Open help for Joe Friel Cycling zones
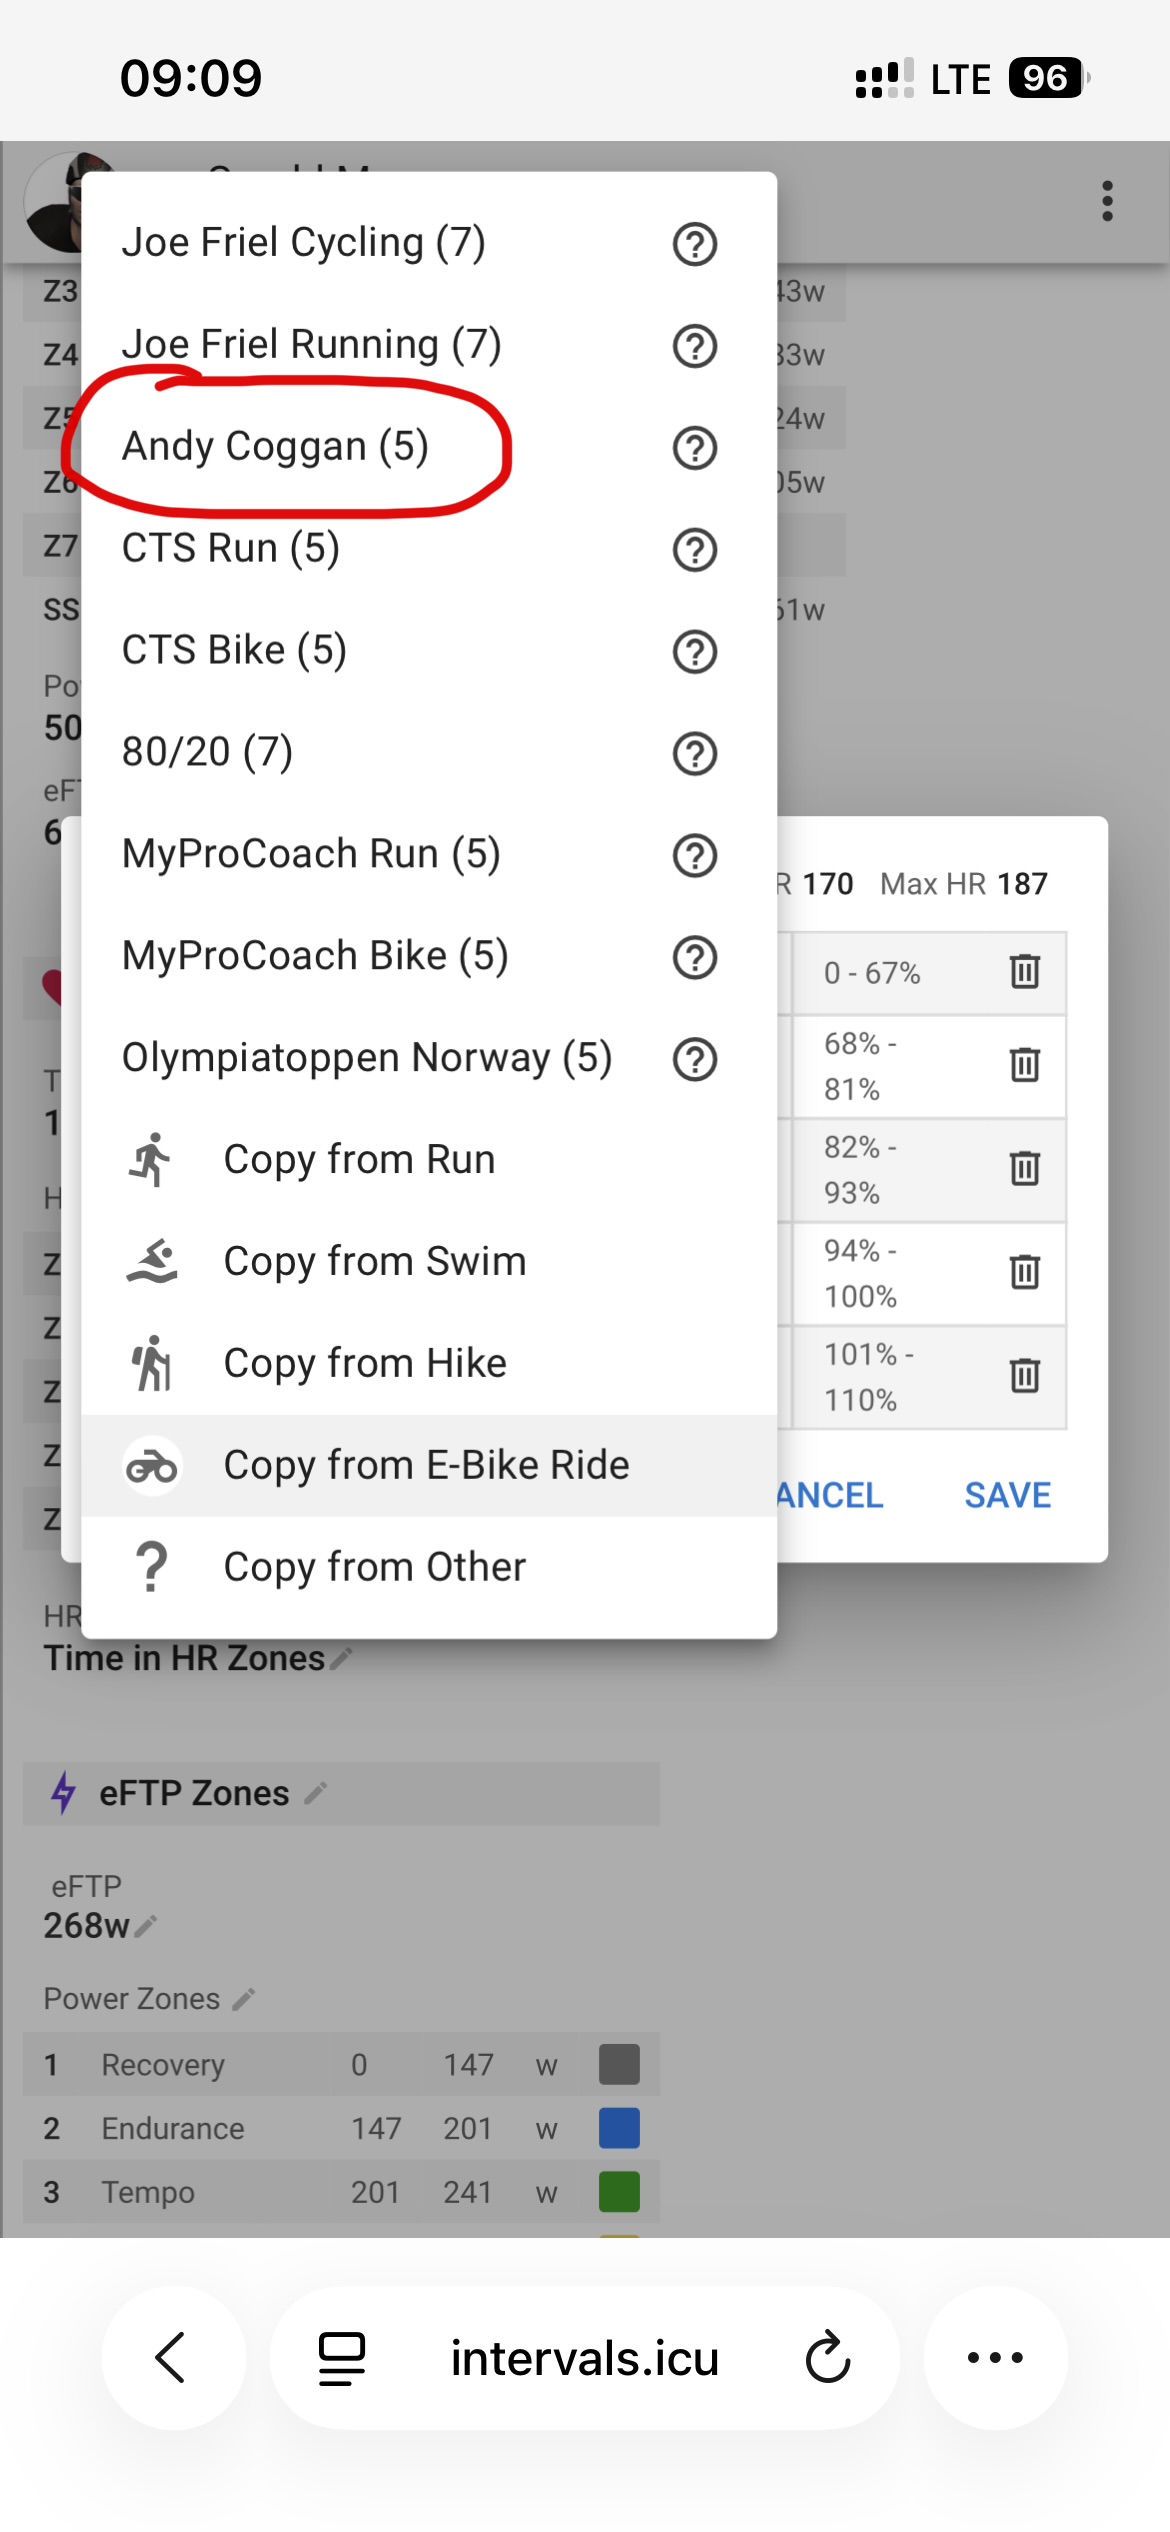The width and height of the screenshot is (1170, 2532). [694, 244]
